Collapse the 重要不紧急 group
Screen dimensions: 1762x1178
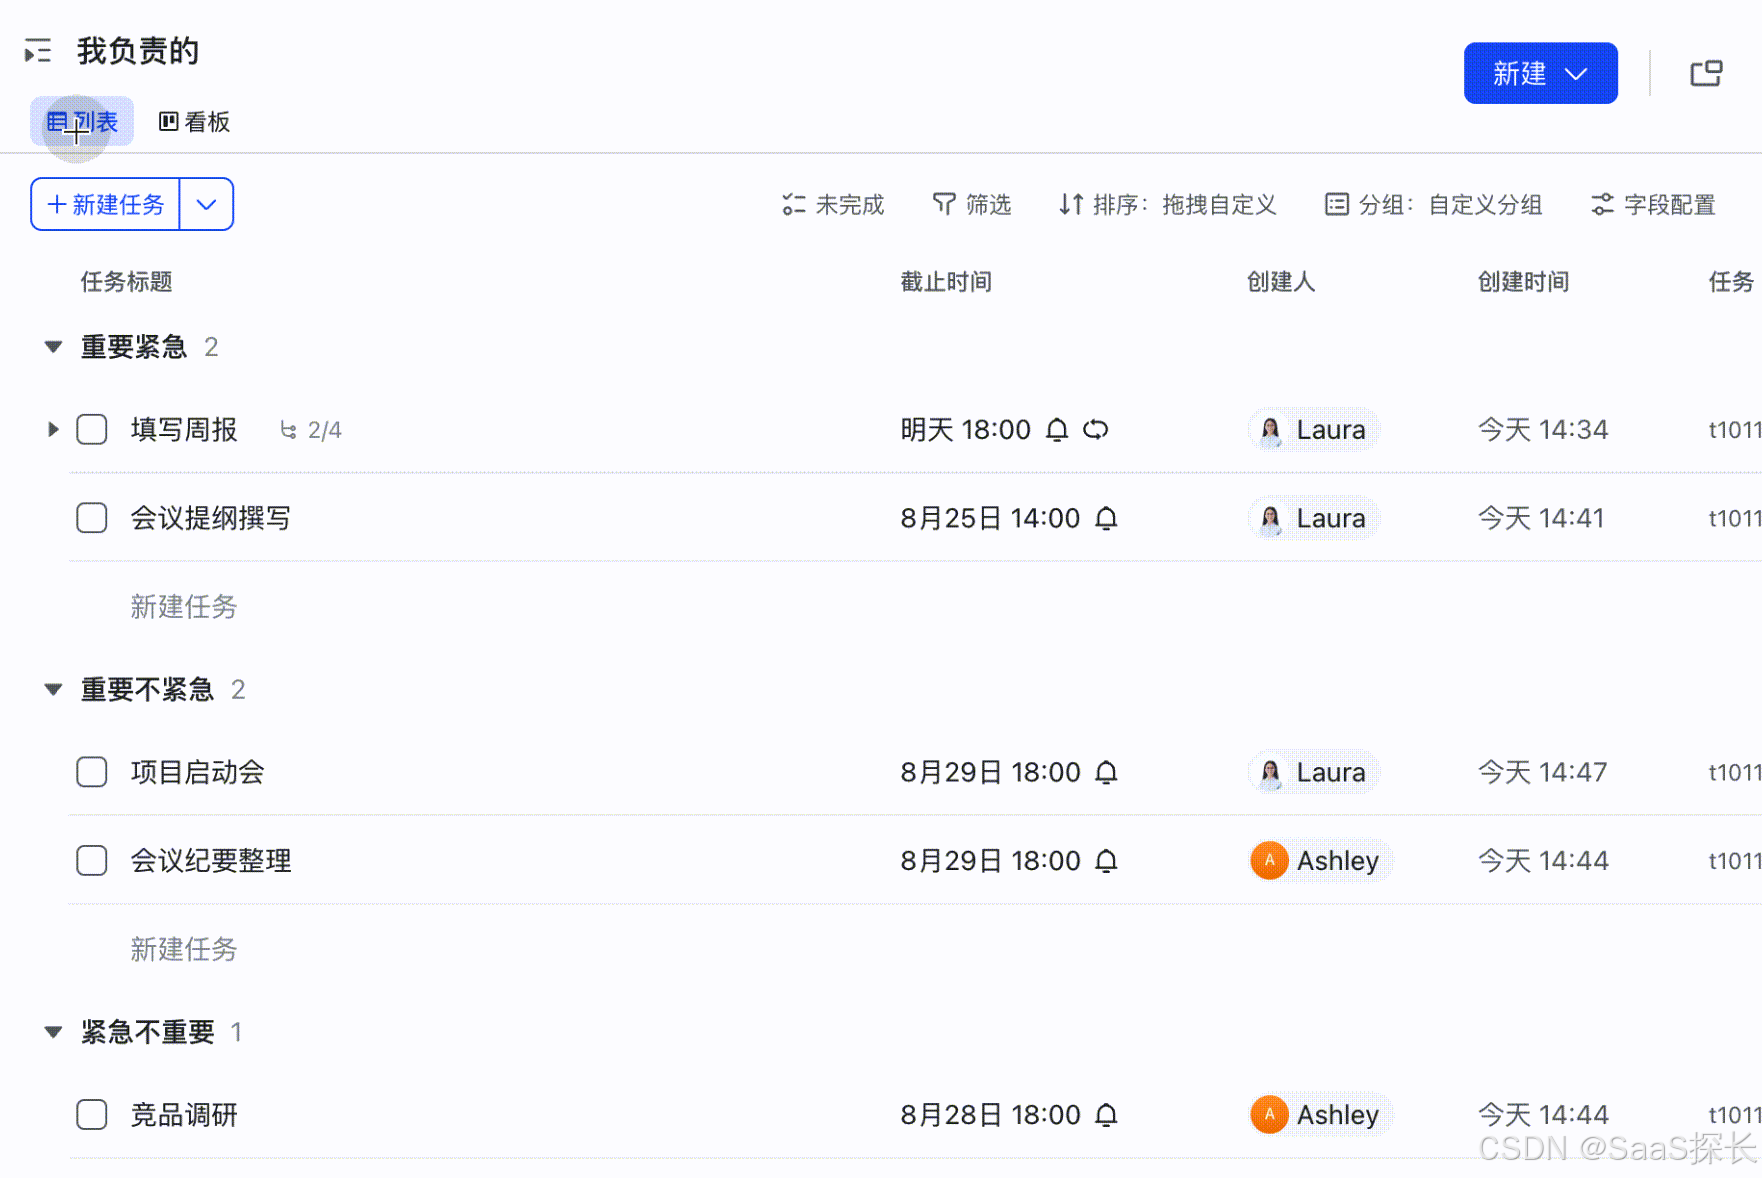(x=53, y=690)
